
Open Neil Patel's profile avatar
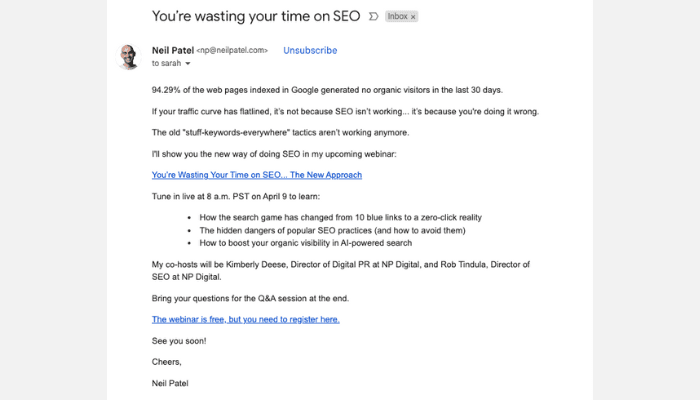pos(129,57)
